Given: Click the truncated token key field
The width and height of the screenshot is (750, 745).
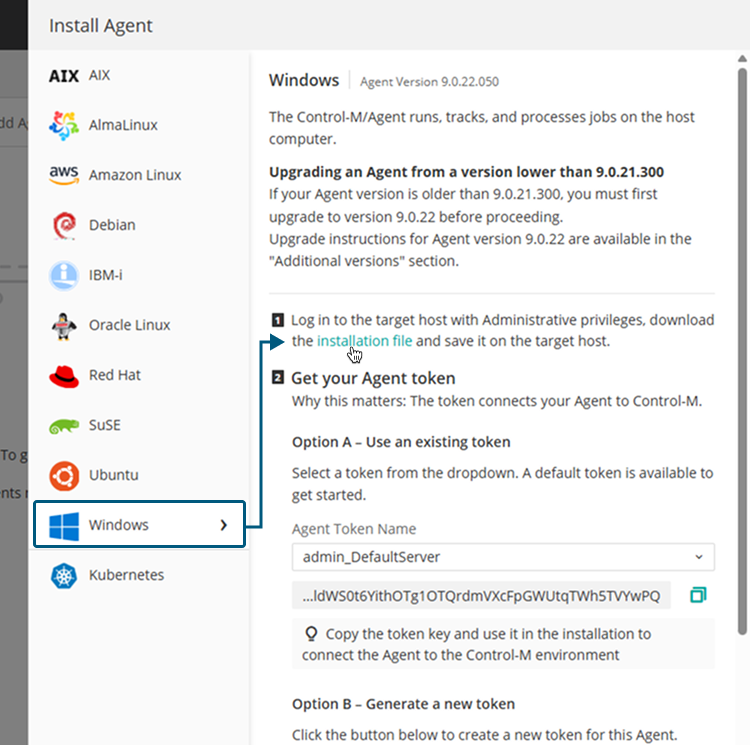Looking at the screenshot, I should pos(481,596).
